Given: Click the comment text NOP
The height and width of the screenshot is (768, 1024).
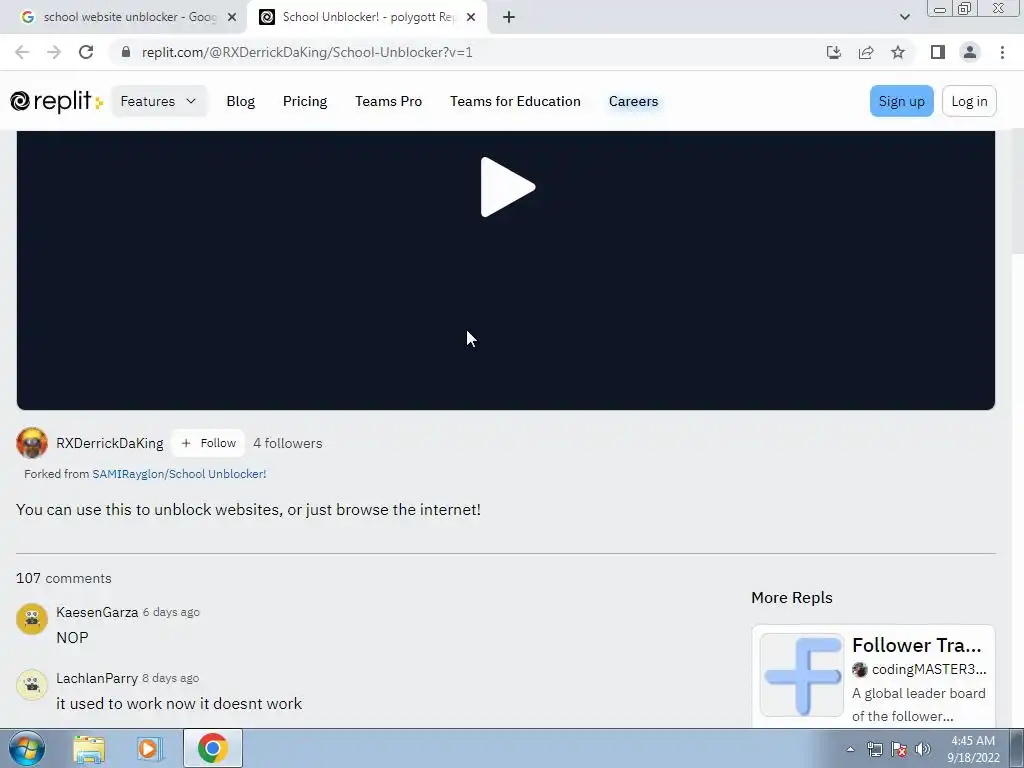Looking at the screenshot, I should pos(72,637).
